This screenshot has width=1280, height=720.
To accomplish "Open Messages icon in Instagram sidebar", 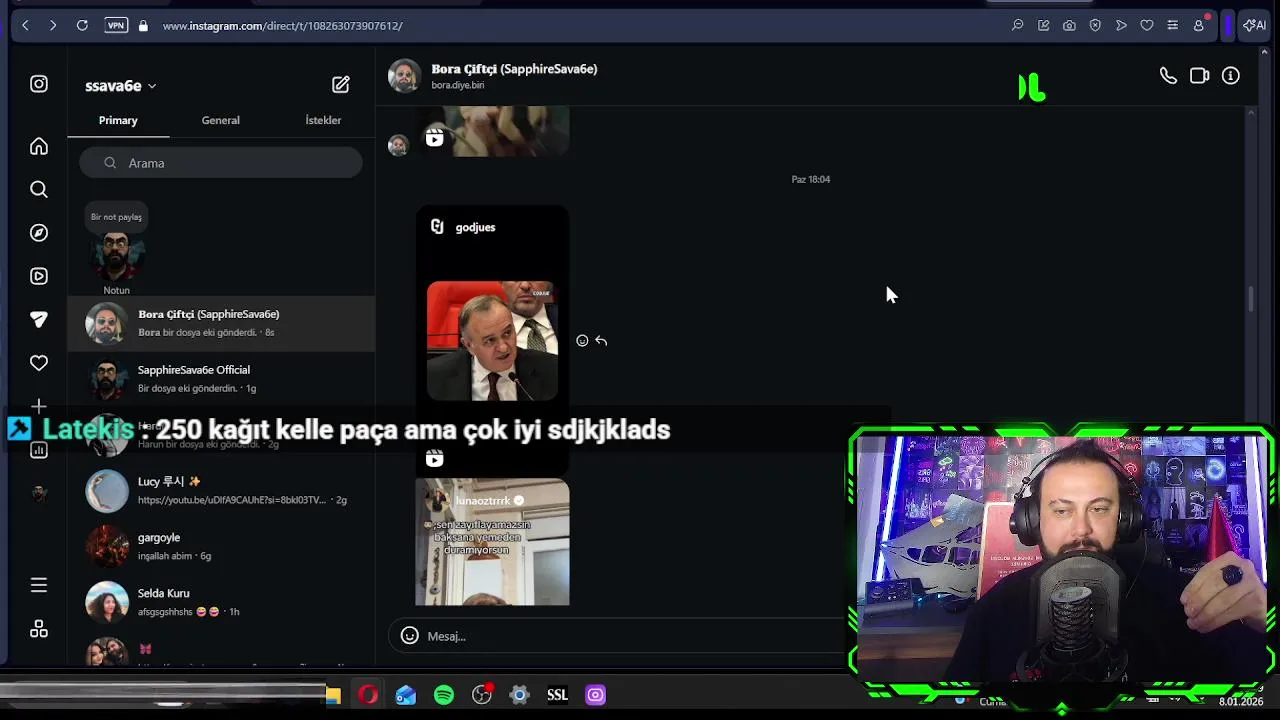I will pyautogui.click(x=39, y=320).
